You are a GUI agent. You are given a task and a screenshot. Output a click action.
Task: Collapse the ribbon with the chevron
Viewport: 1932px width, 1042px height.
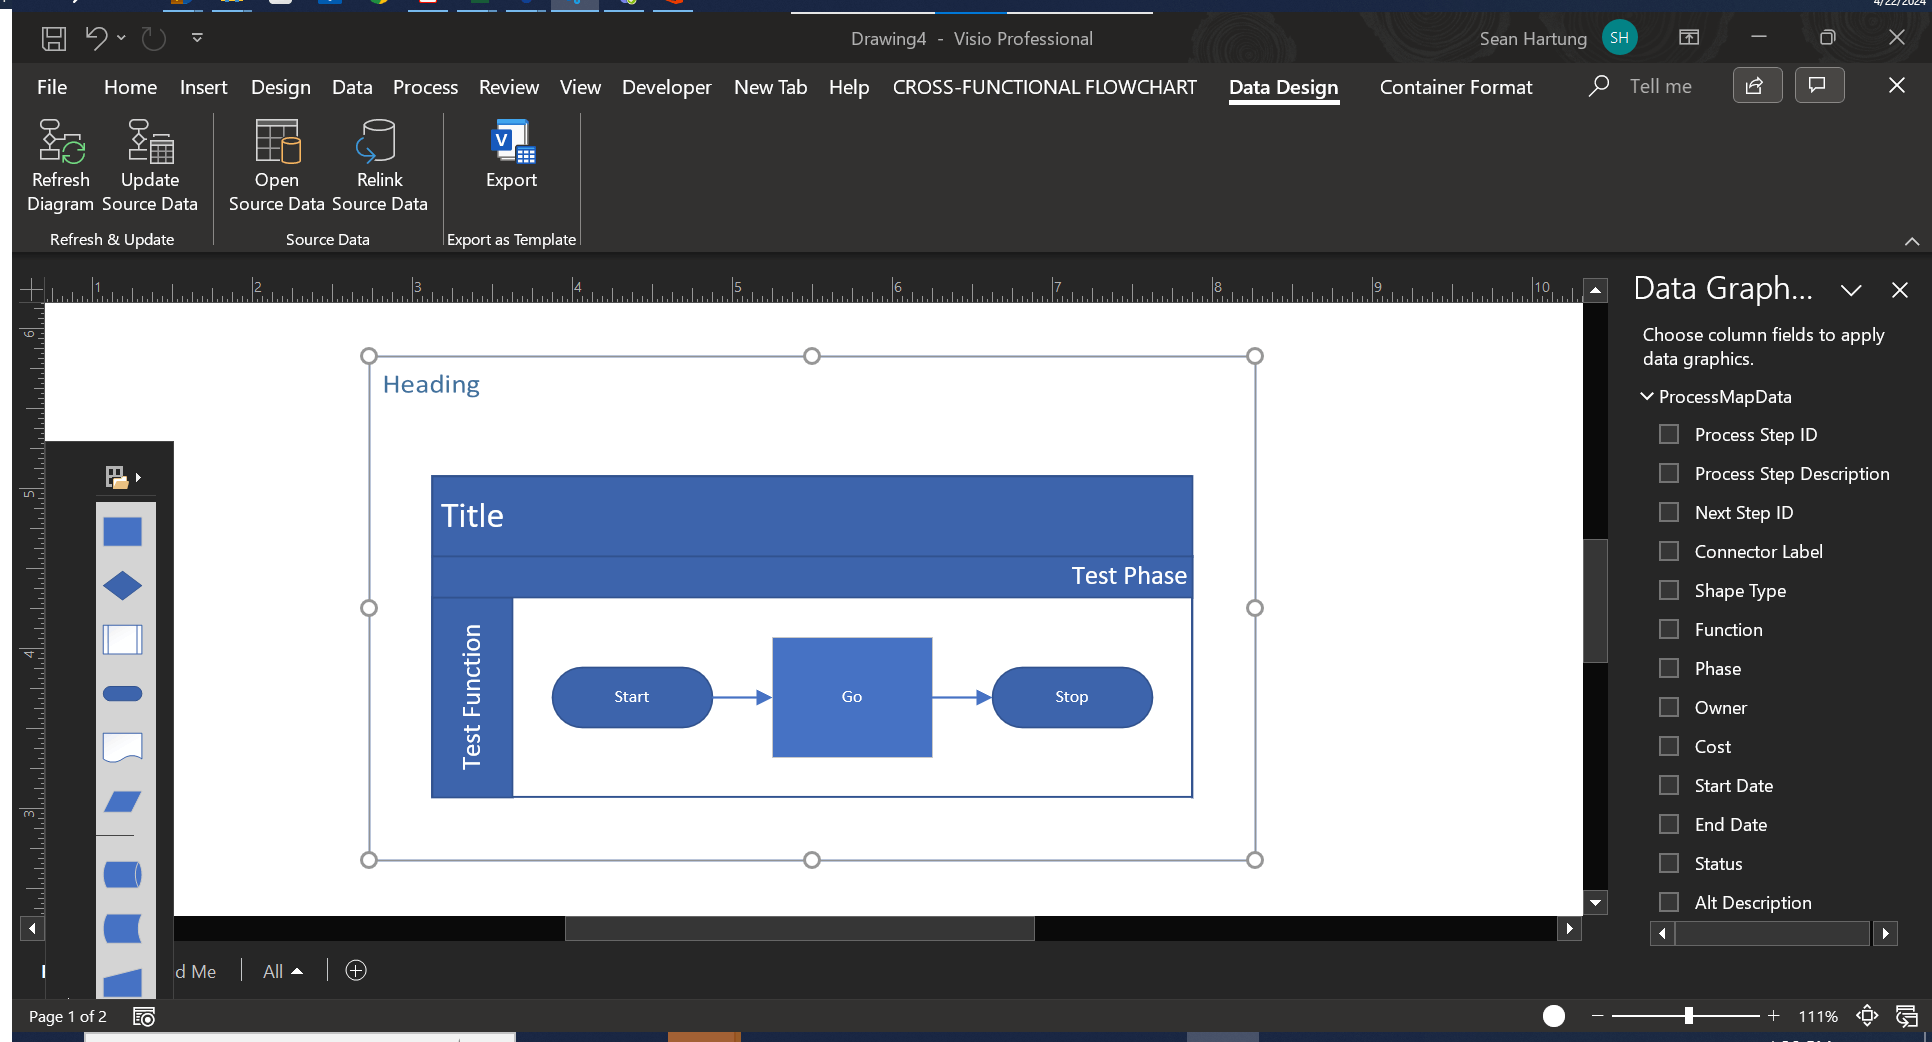[x=1912, y=241]
